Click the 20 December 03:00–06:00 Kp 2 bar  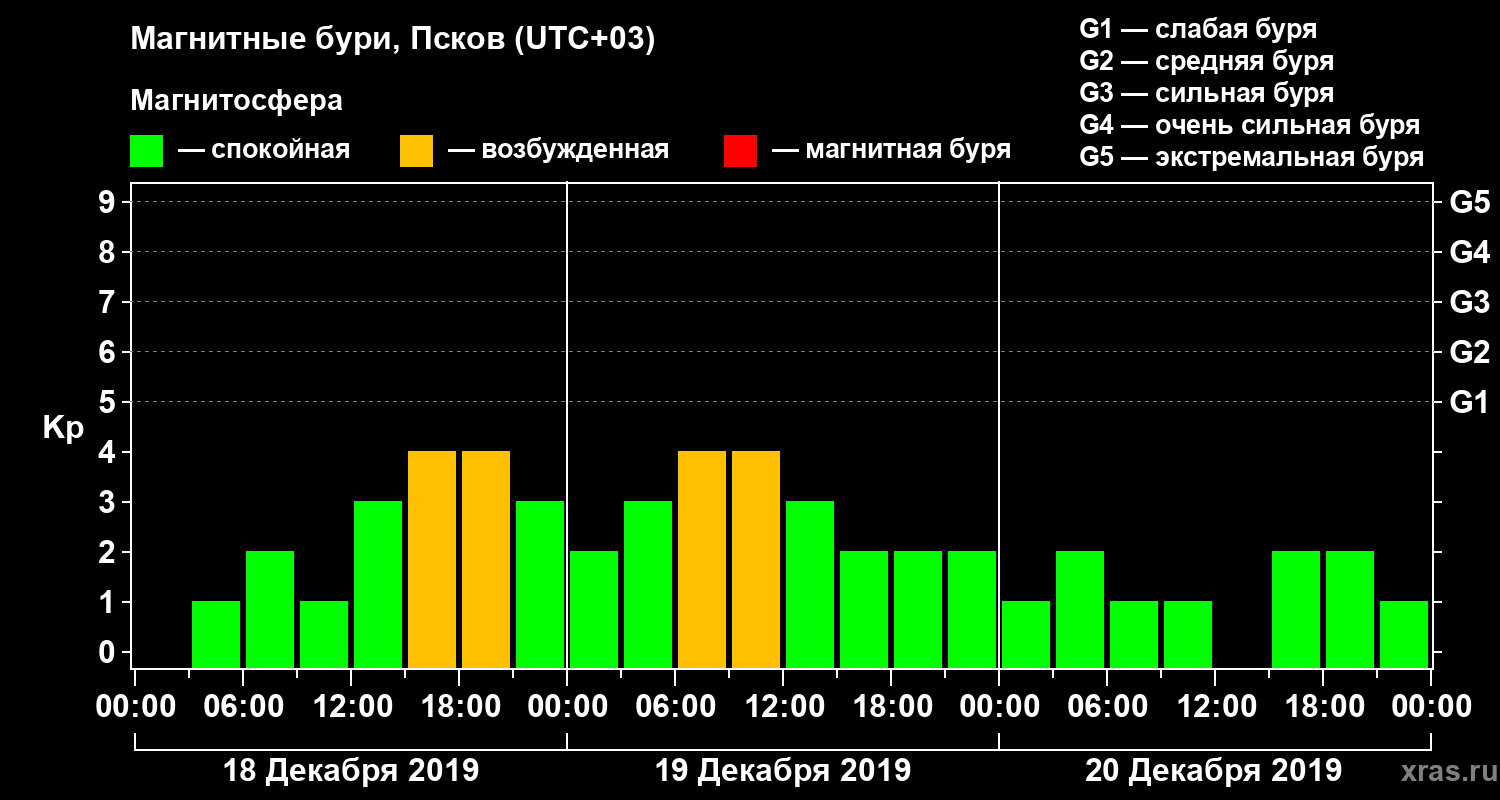click(1080, 609)
